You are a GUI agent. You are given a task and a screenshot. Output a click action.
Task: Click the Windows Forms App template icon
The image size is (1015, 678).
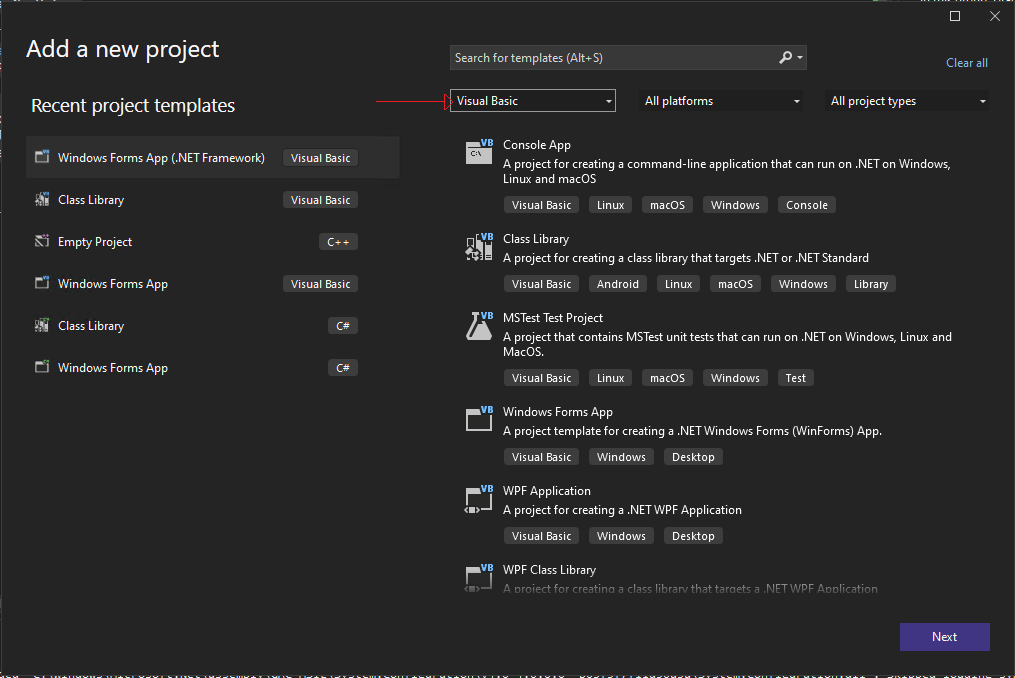pos(478,419)
